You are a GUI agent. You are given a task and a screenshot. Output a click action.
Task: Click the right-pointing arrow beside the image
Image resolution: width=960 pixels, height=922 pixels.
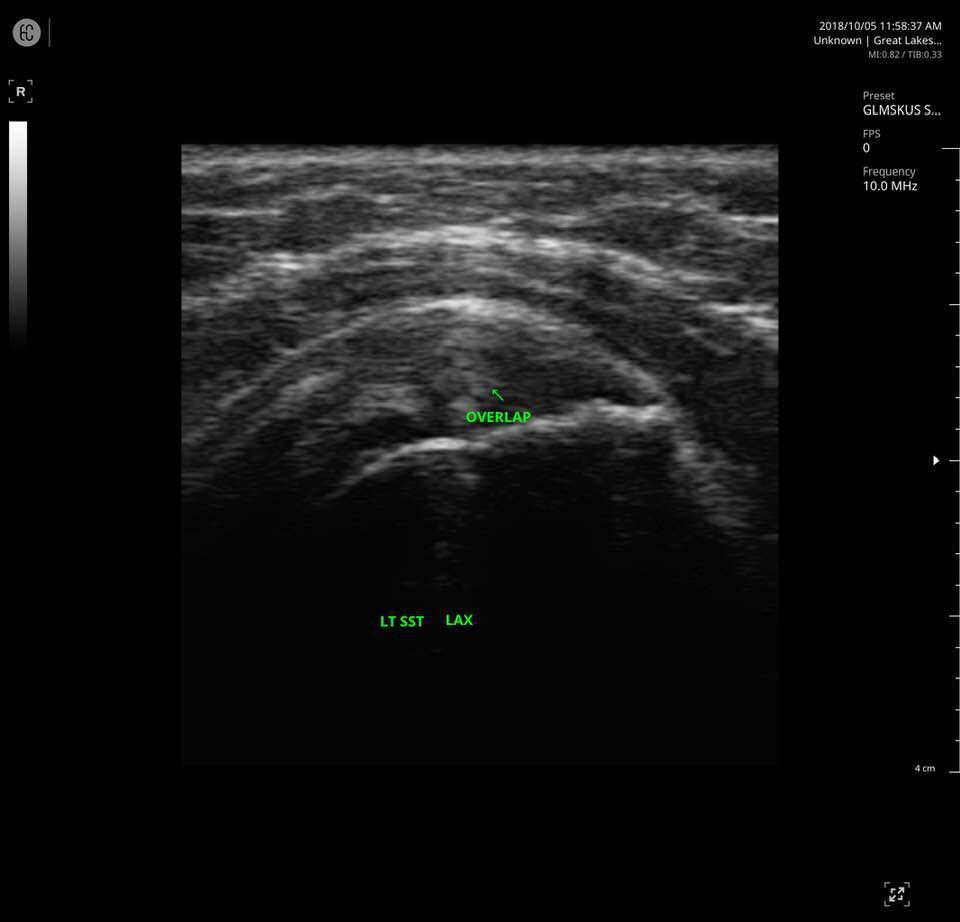pos(936,460)
